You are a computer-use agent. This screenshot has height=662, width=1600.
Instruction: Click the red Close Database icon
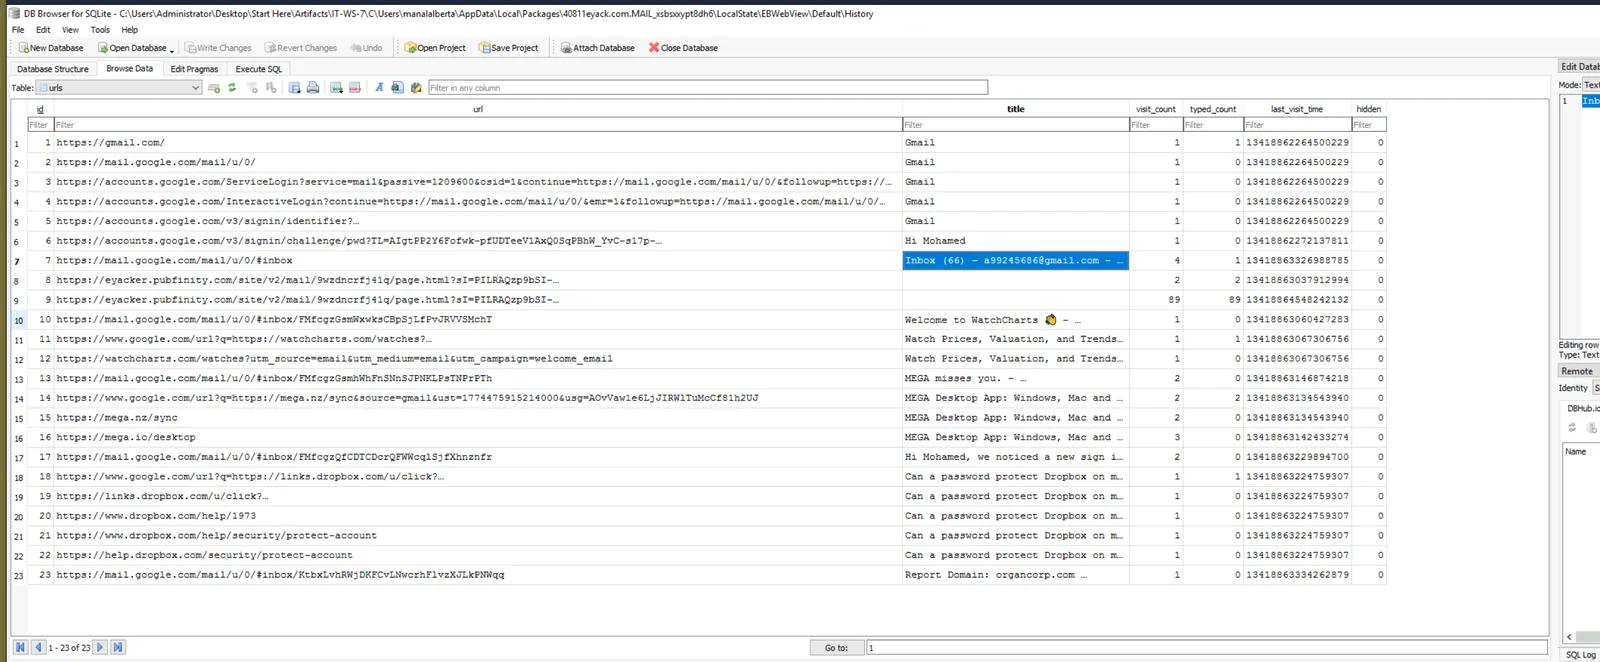pos(654,48)
